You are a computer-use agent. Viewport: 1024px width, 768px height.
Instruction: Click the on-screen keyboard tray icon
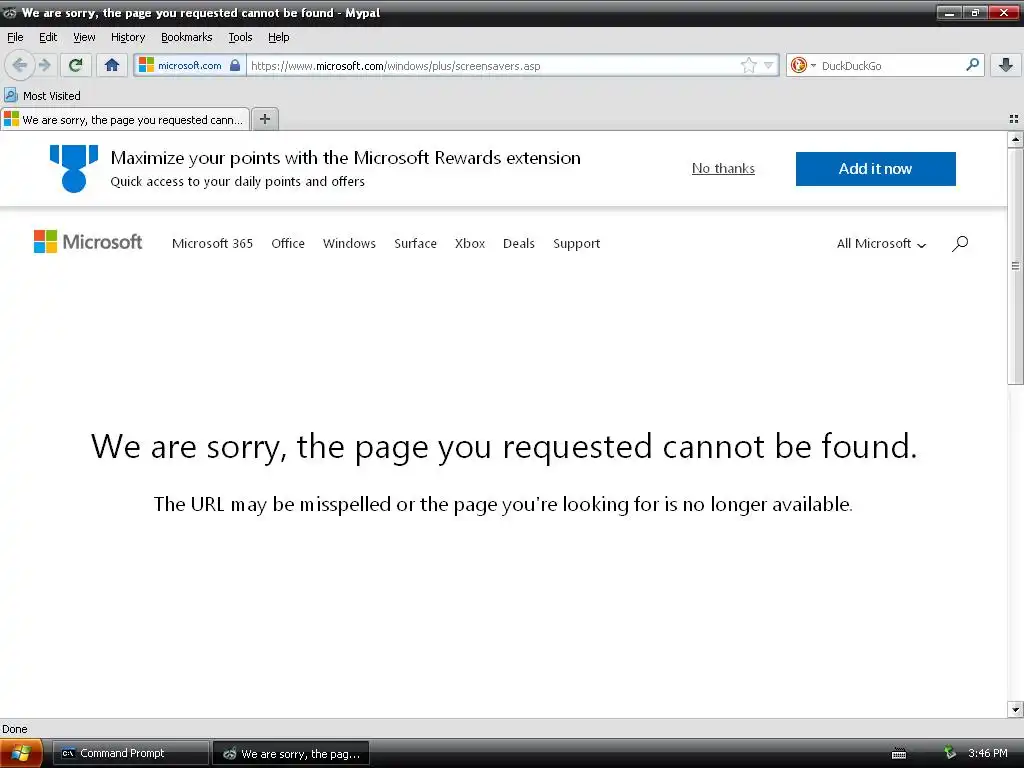pyautogui.click(x=899, y=754)
